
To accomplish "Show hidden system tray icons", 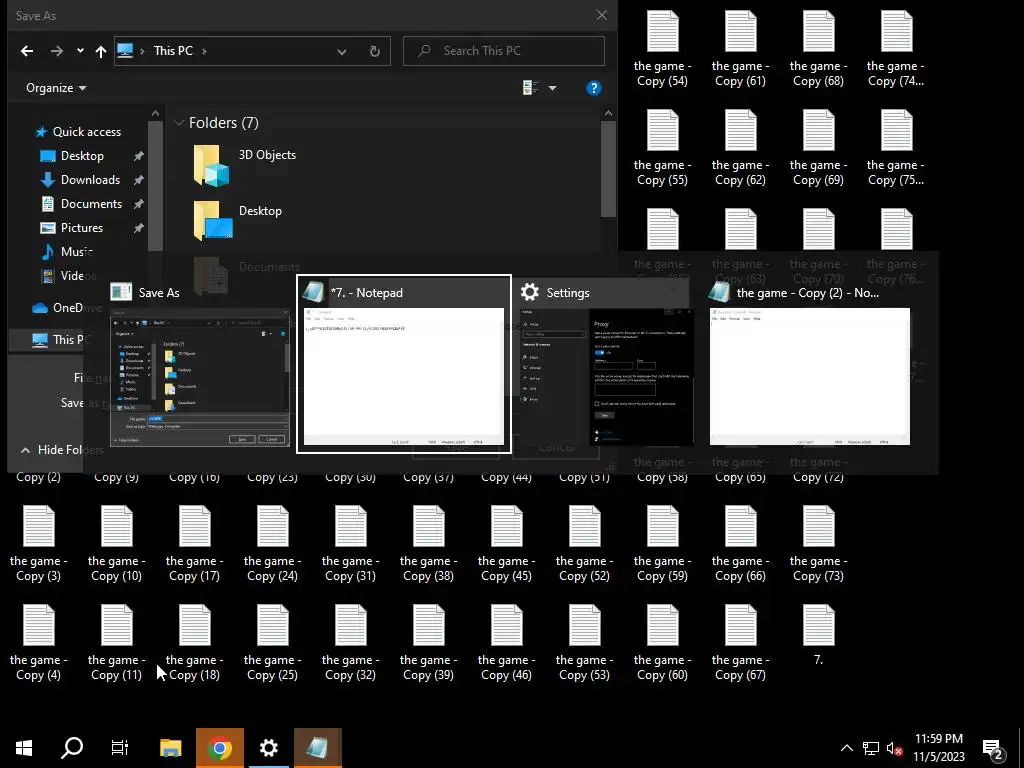I will tap(846, 748).
